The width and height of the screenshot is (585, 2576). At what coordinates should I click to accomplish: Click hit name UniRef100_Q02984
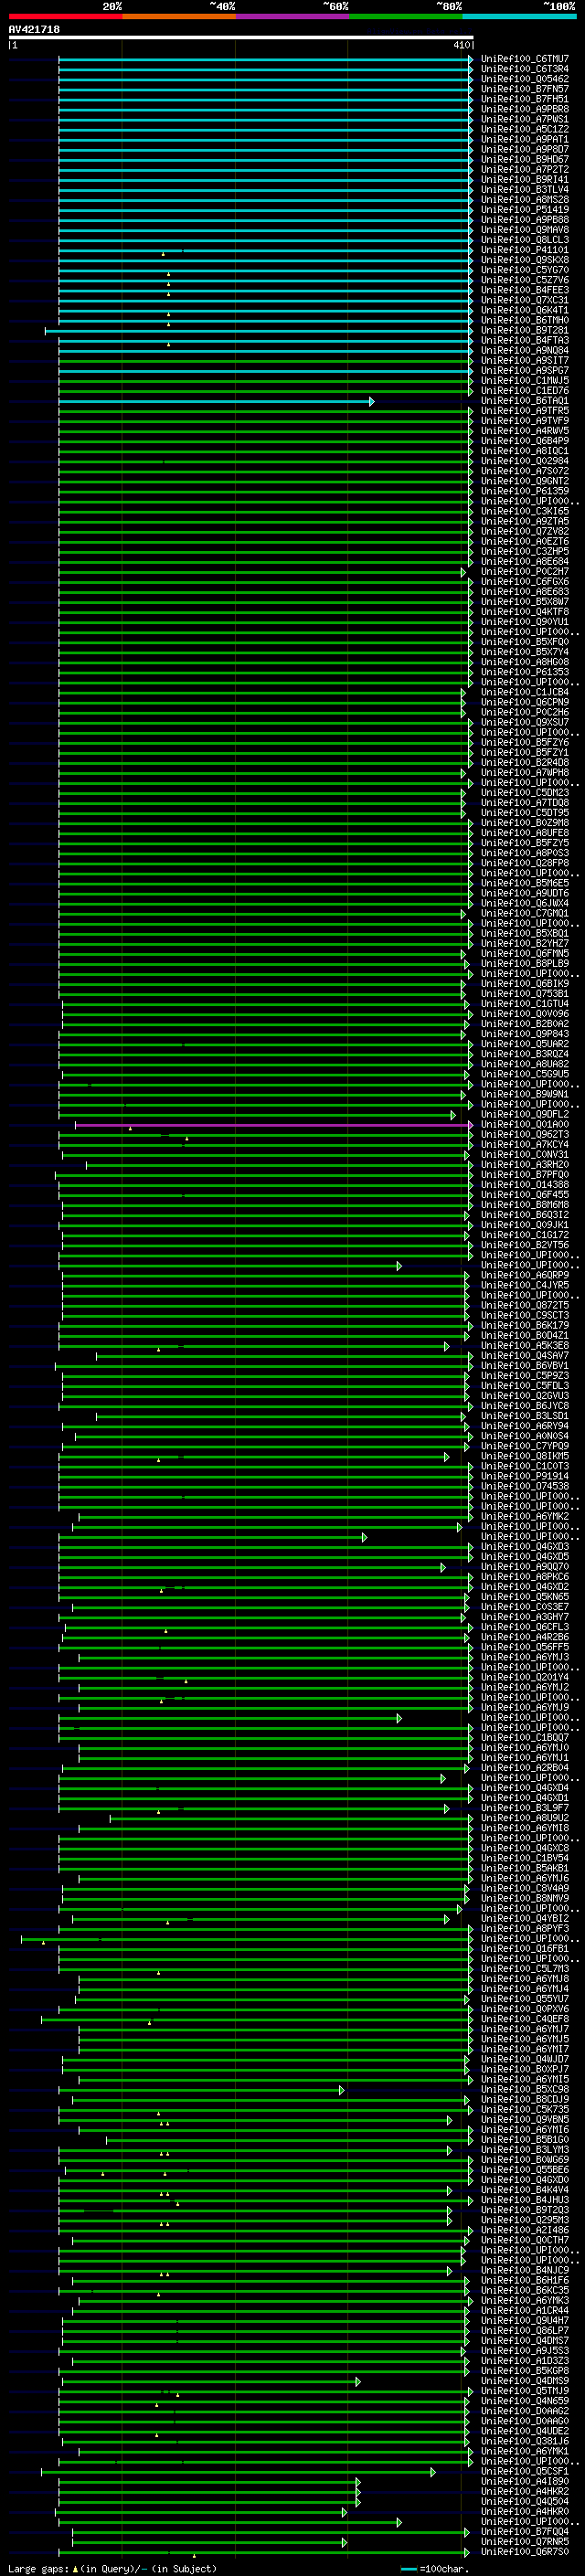525,461
